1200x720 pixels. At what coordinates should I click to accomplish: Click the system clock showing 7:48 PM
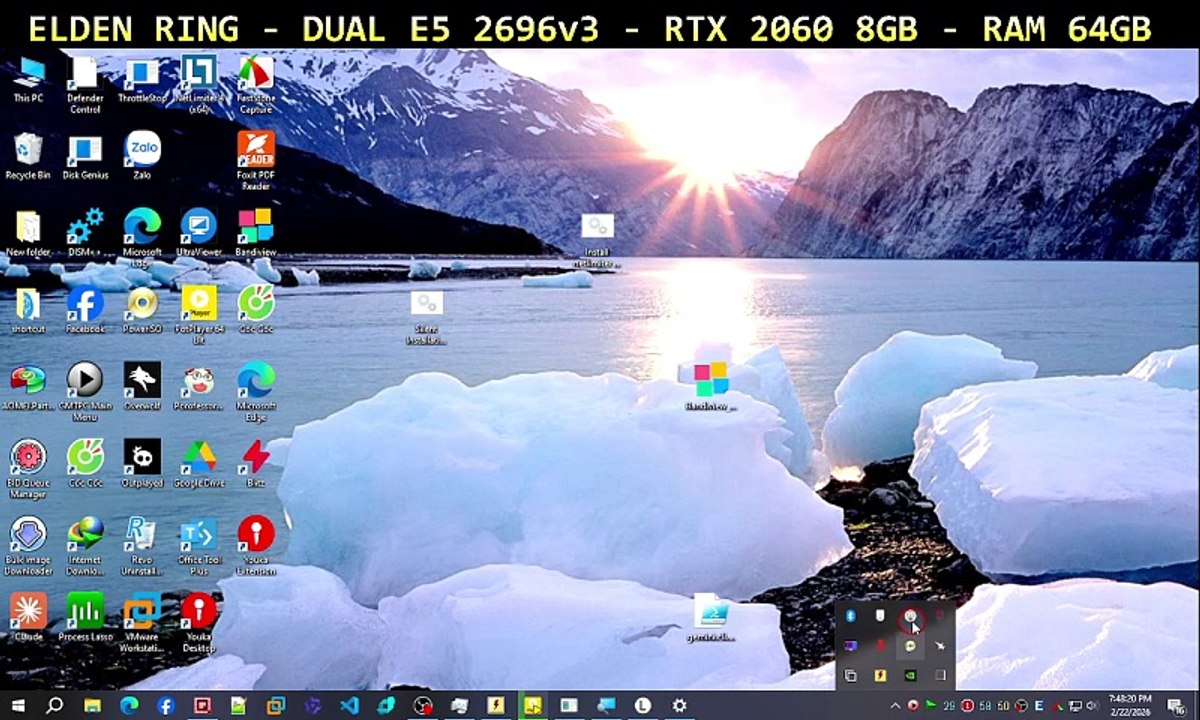pyautogui.click(x=1130, y=705)
